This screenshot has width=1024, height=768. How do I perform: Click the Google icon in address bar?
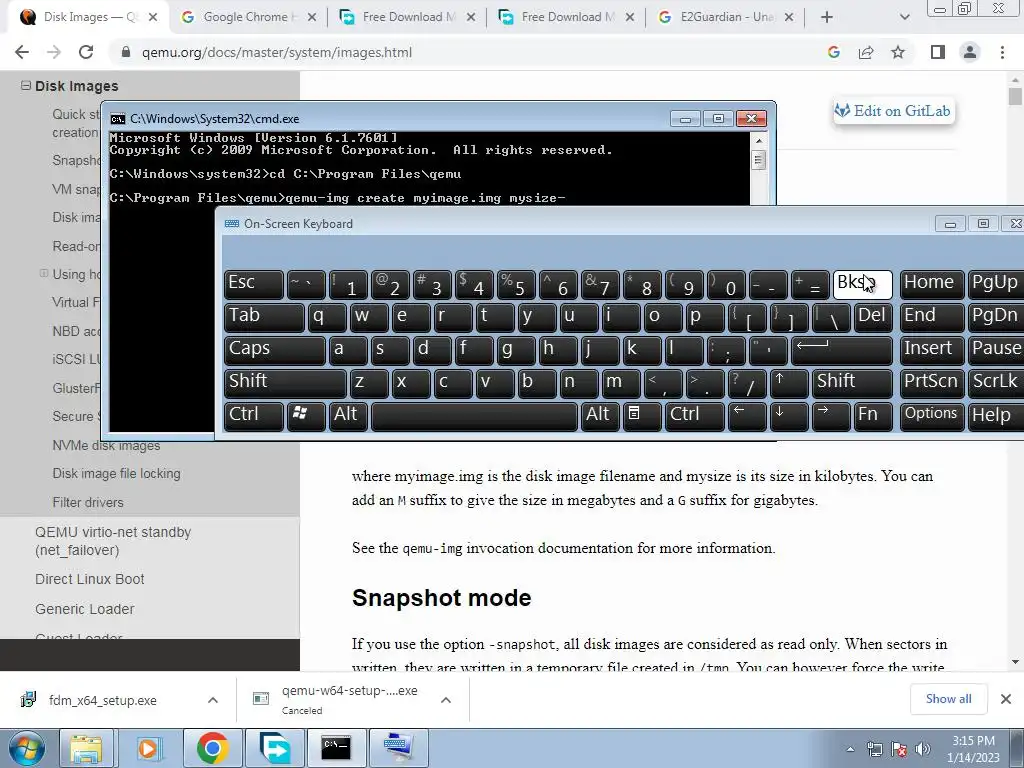pos(833,52)
